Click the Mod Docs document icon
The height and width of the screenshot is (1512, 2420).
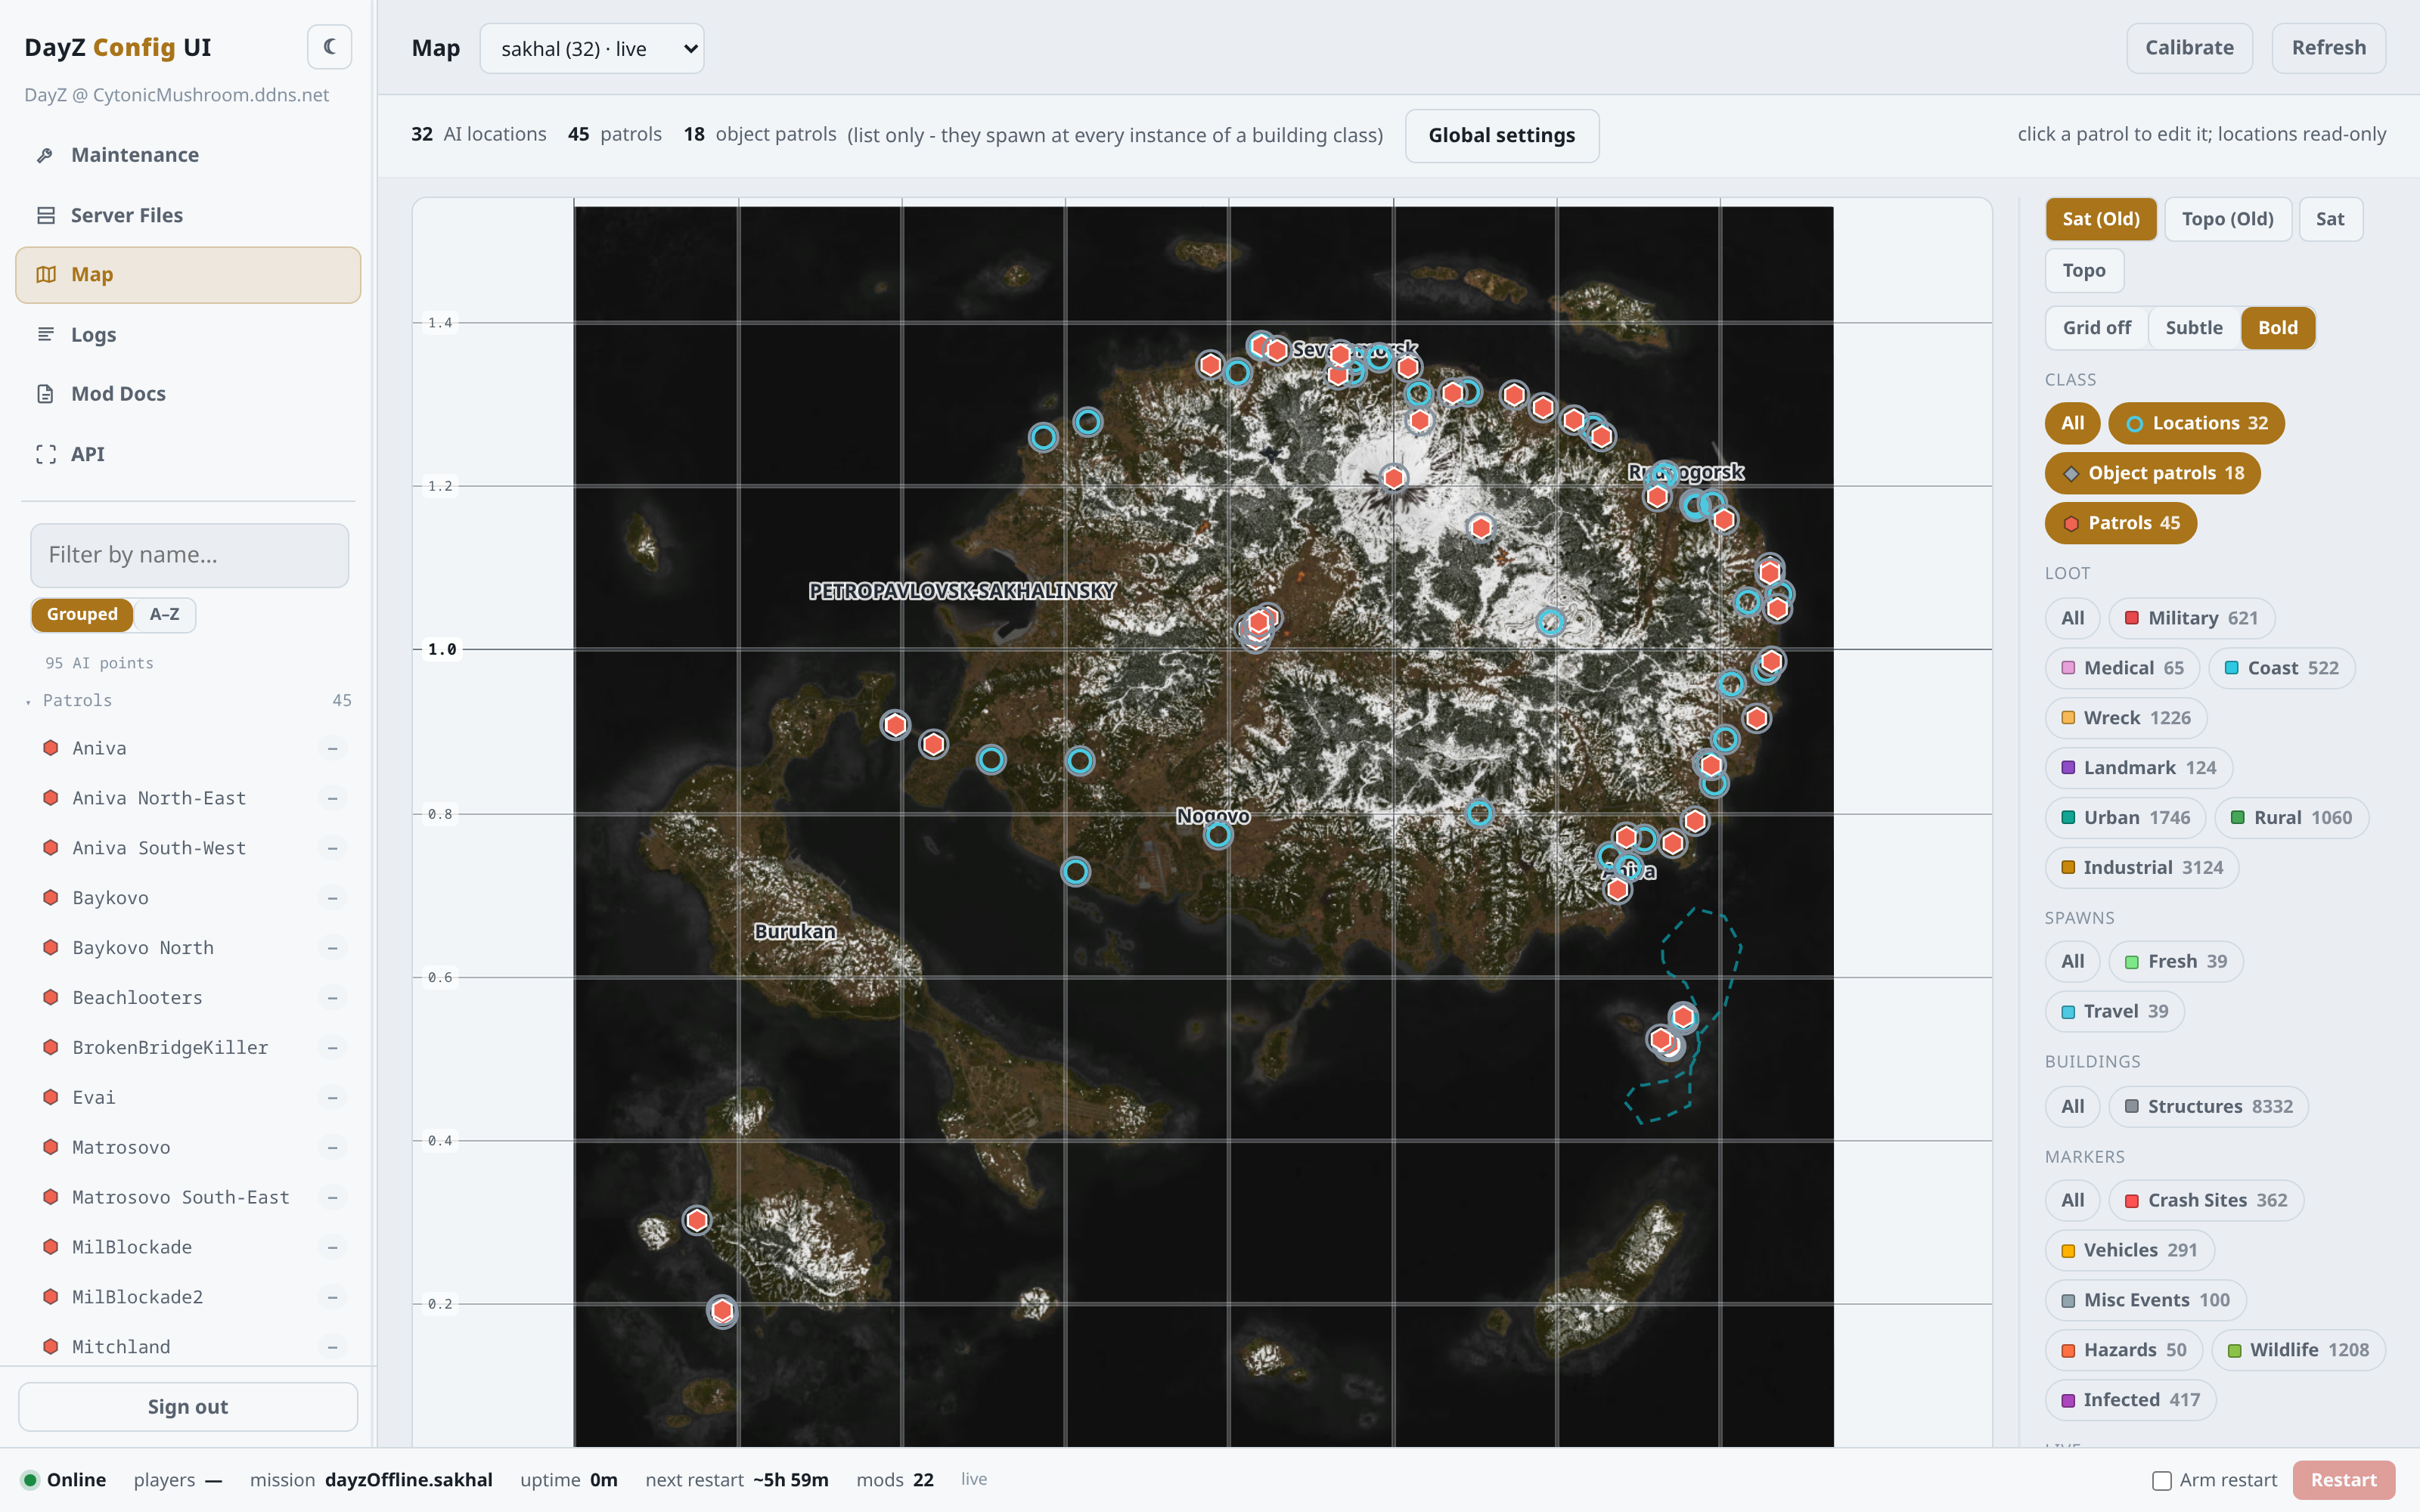[45, 394]
